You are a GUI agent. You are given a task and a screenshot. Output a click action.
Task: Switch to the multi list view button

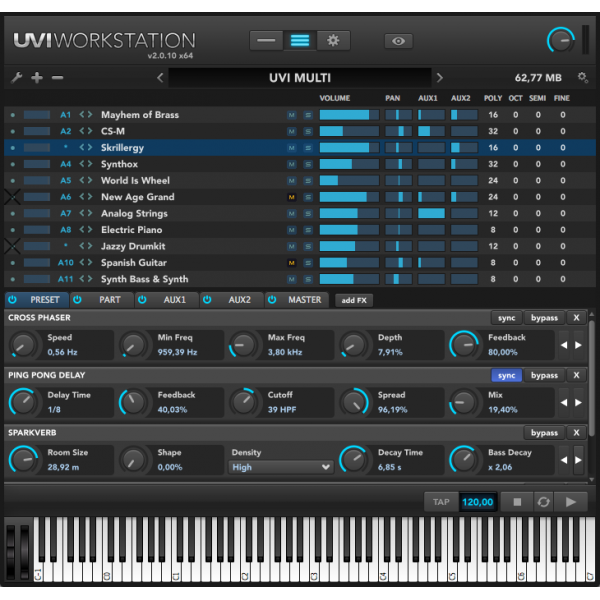[x=300, y=41]
